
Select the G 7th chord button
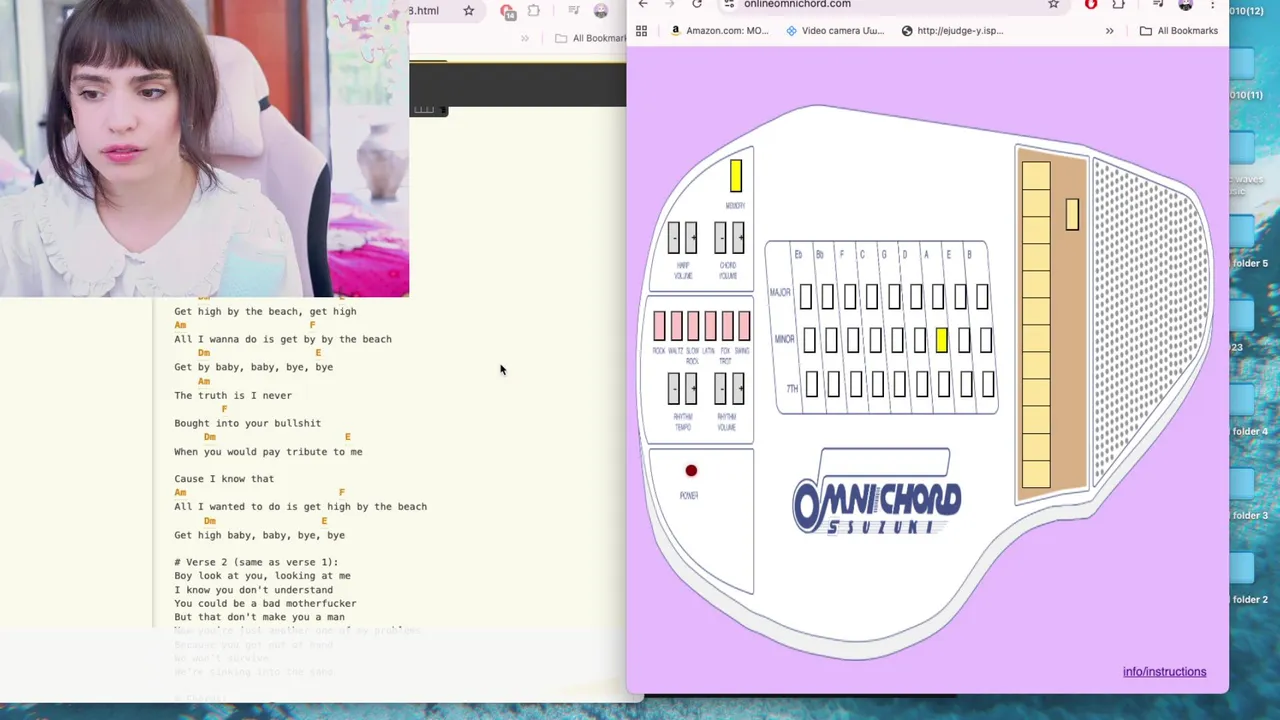900,385
